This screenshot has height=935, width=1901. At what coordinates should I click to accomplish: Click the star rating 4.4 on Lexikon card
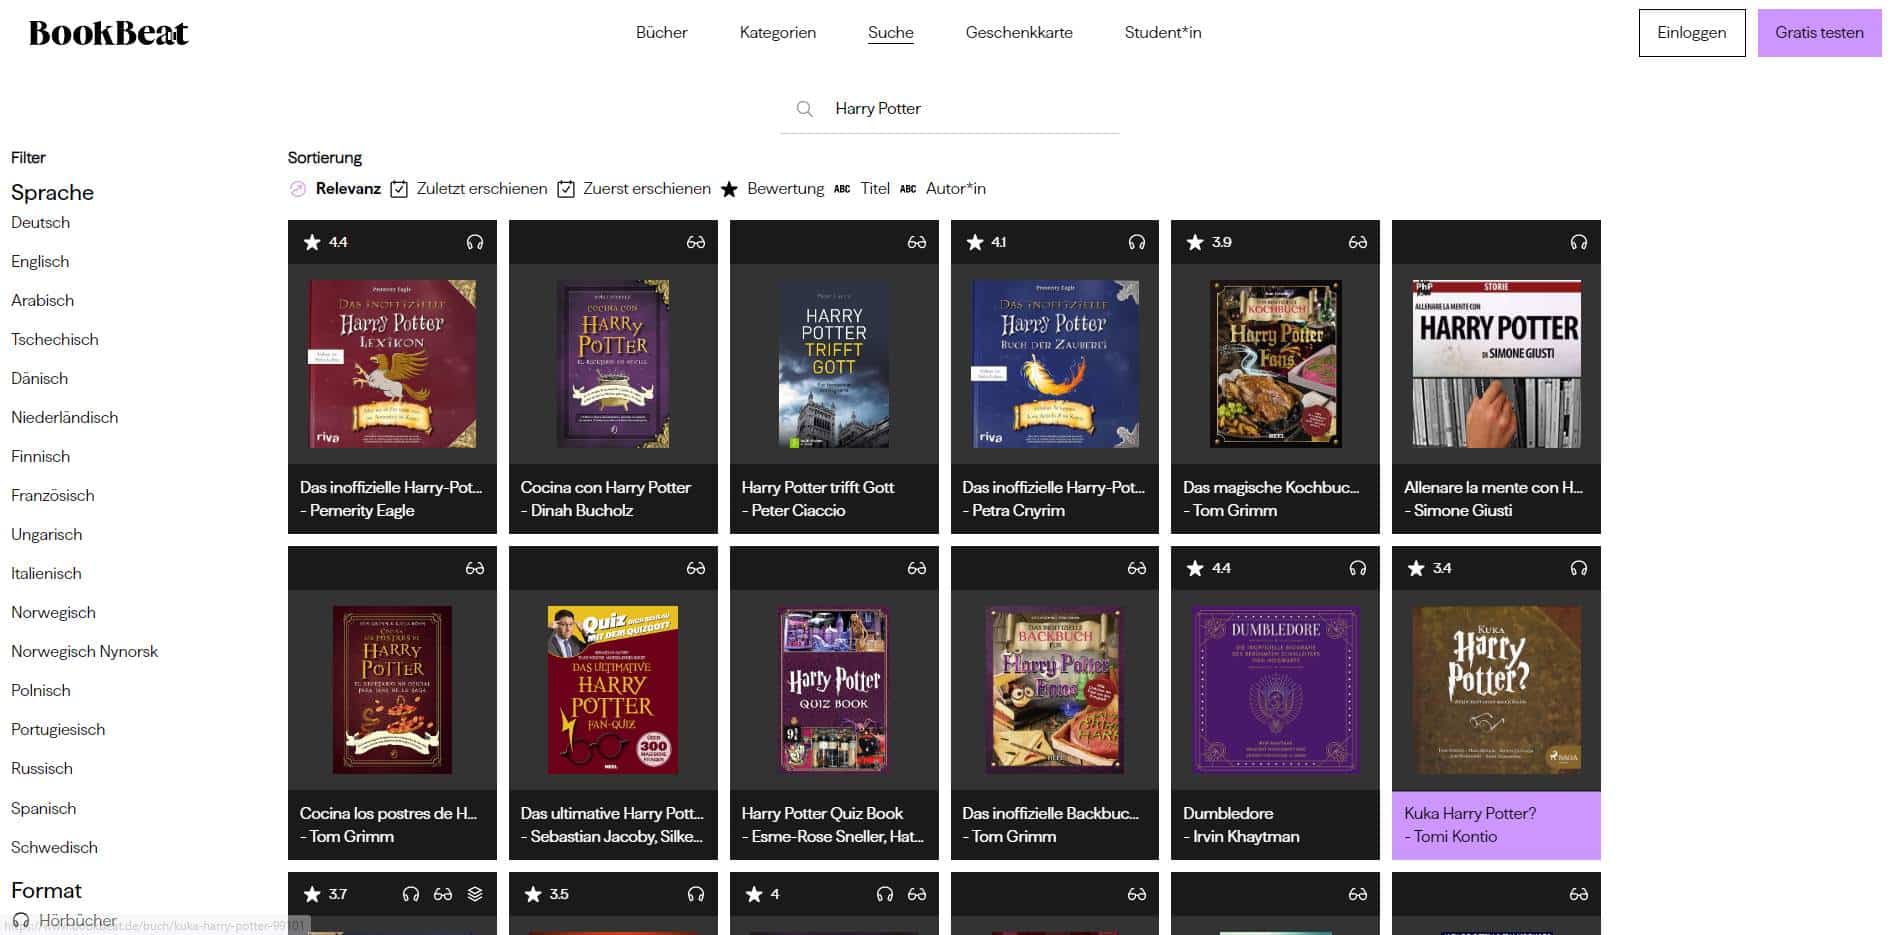point(326,242)
